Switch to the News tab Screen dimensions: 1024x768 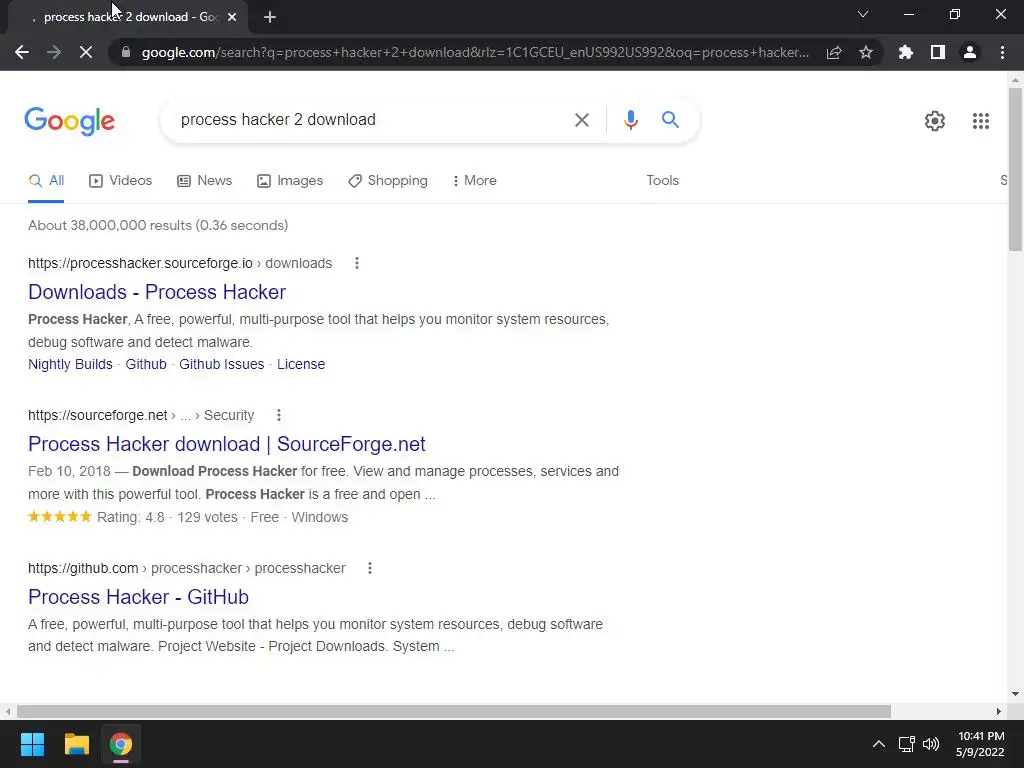pyautogui.click(x=204, y=181)
